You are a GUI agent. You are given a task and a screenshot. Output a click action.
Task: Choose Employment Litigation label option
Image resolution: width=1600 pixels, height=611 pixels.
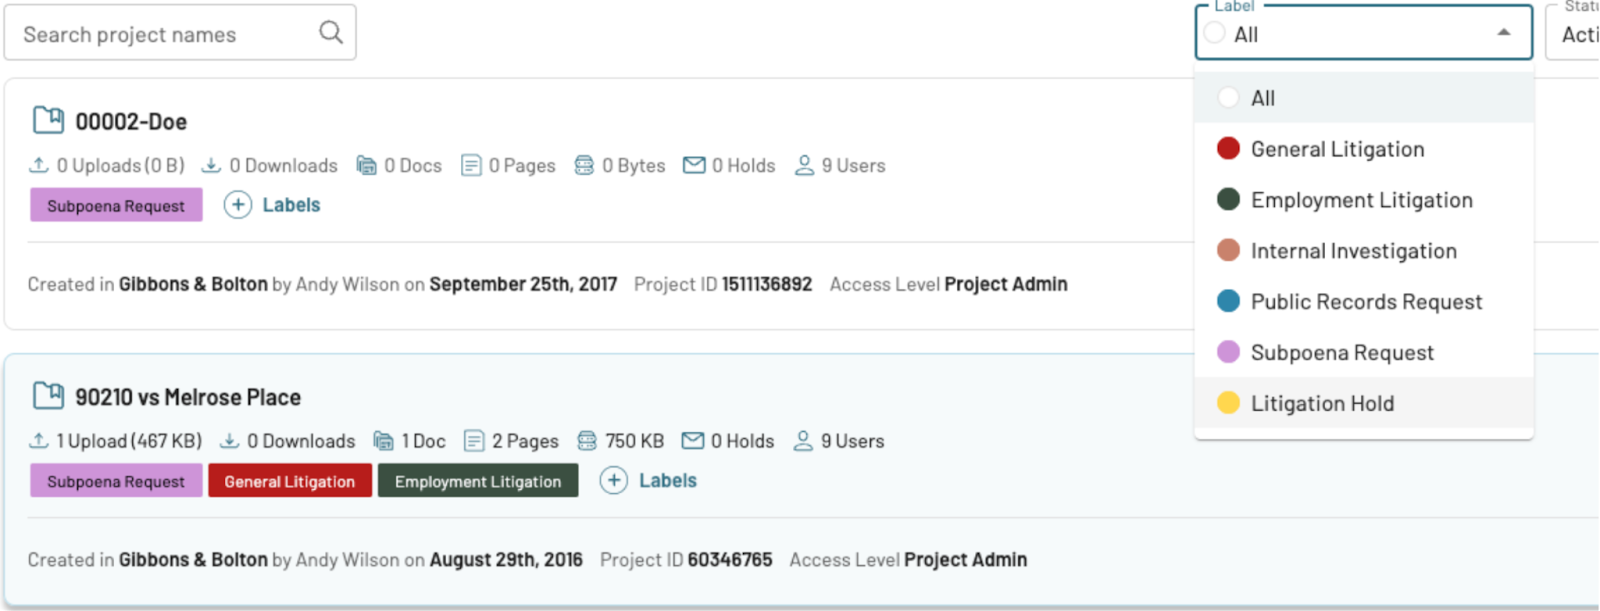click(x=1364, y=200)
